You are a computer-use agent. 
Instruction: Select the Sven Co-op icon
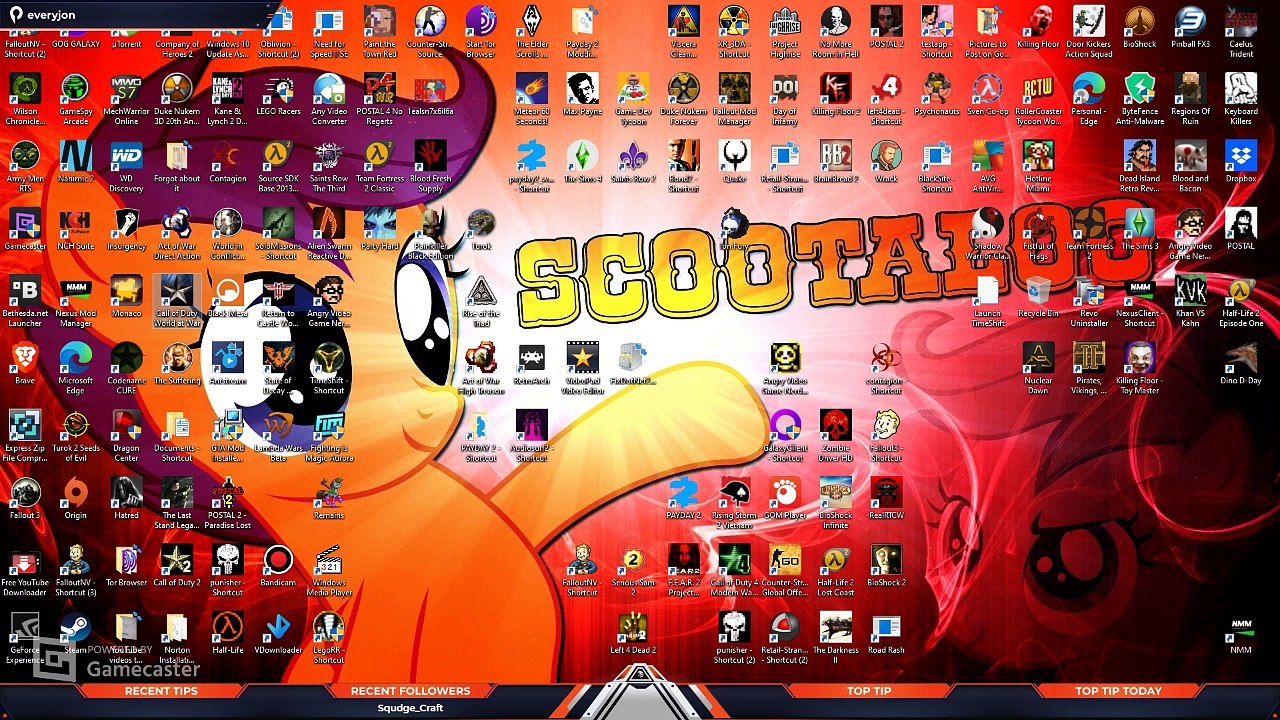coord(987,93)
